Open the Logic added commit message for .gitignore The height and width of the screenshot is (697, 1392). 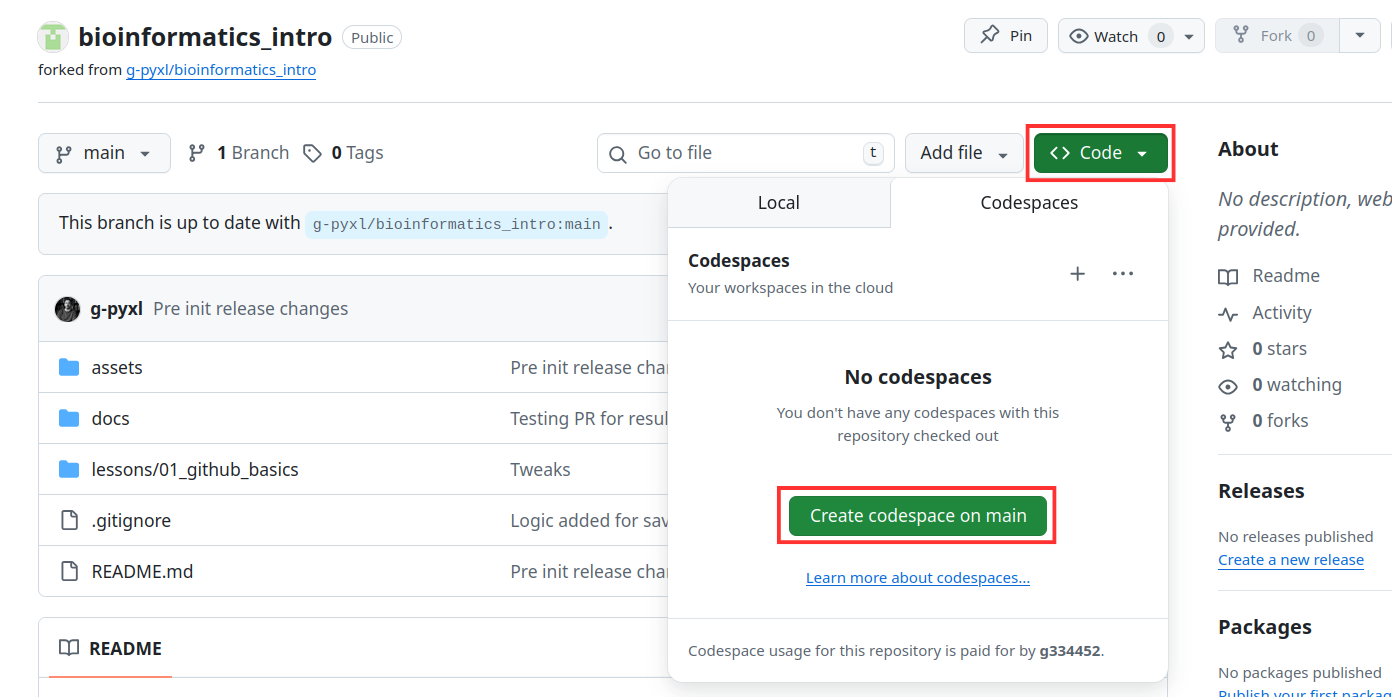coord(589,521)
